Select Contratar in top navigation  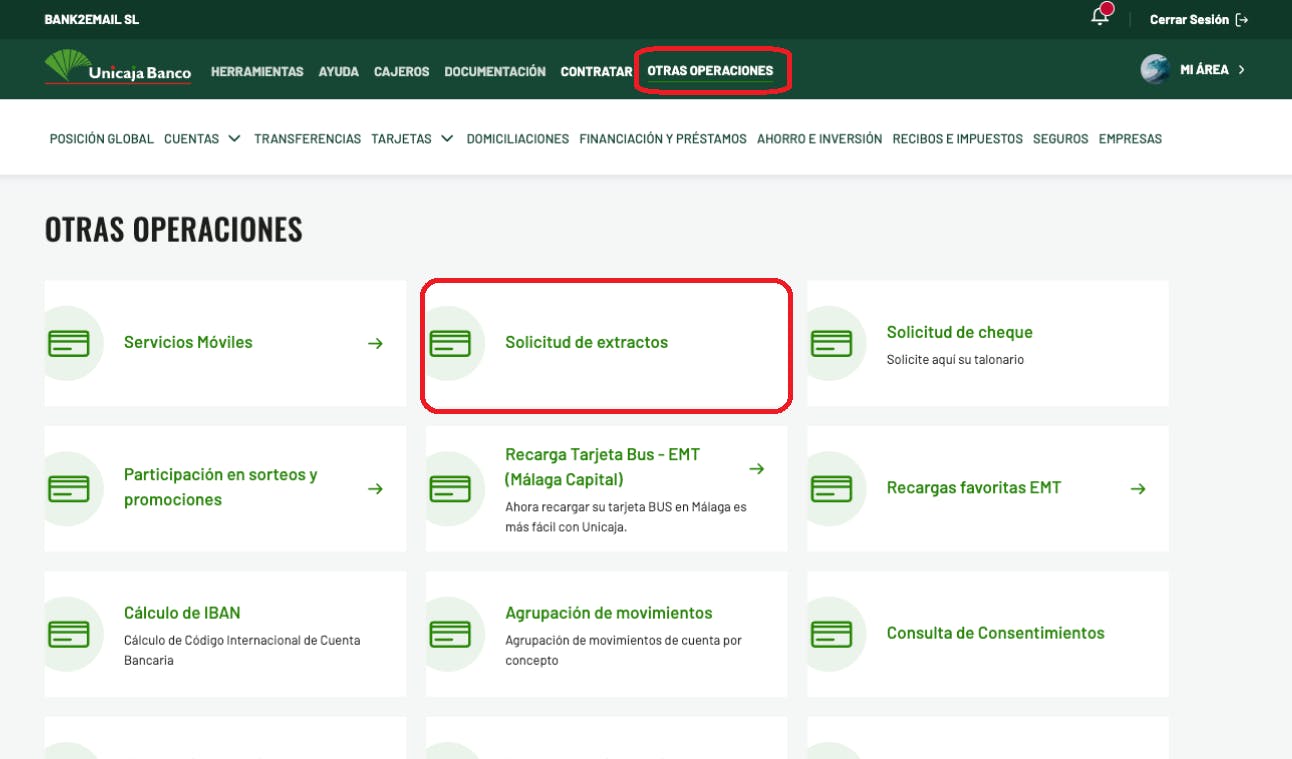coord(596,72)
